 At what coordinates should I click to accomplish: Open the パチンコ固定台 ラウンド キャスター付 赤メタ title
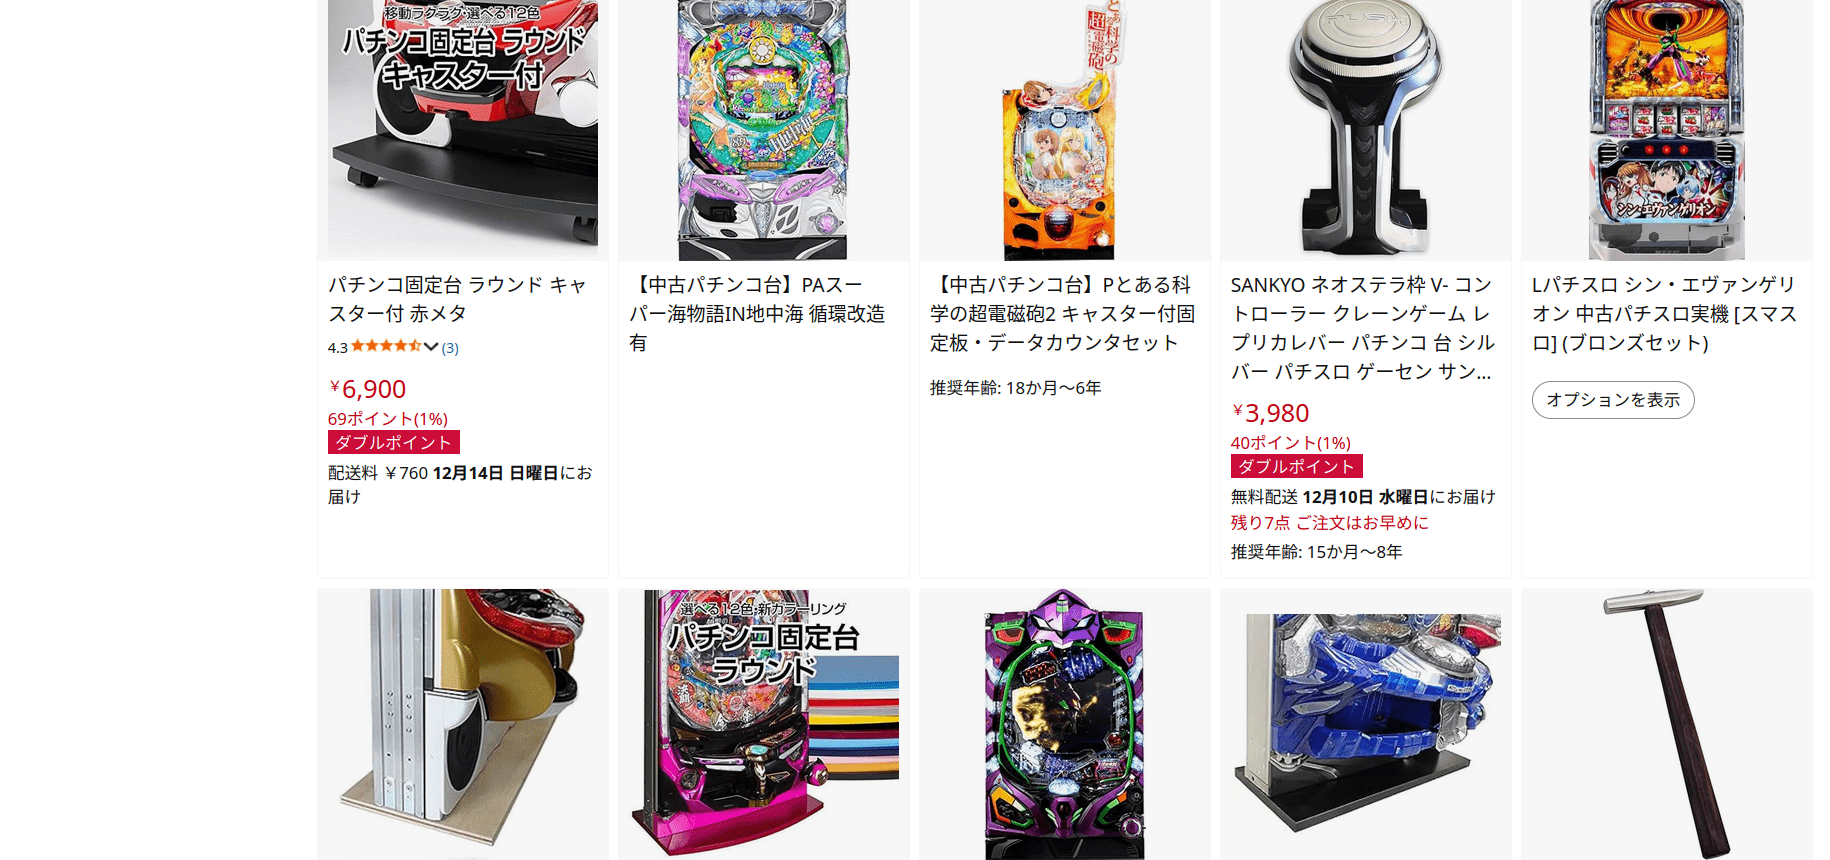click(x=458, y=299)
